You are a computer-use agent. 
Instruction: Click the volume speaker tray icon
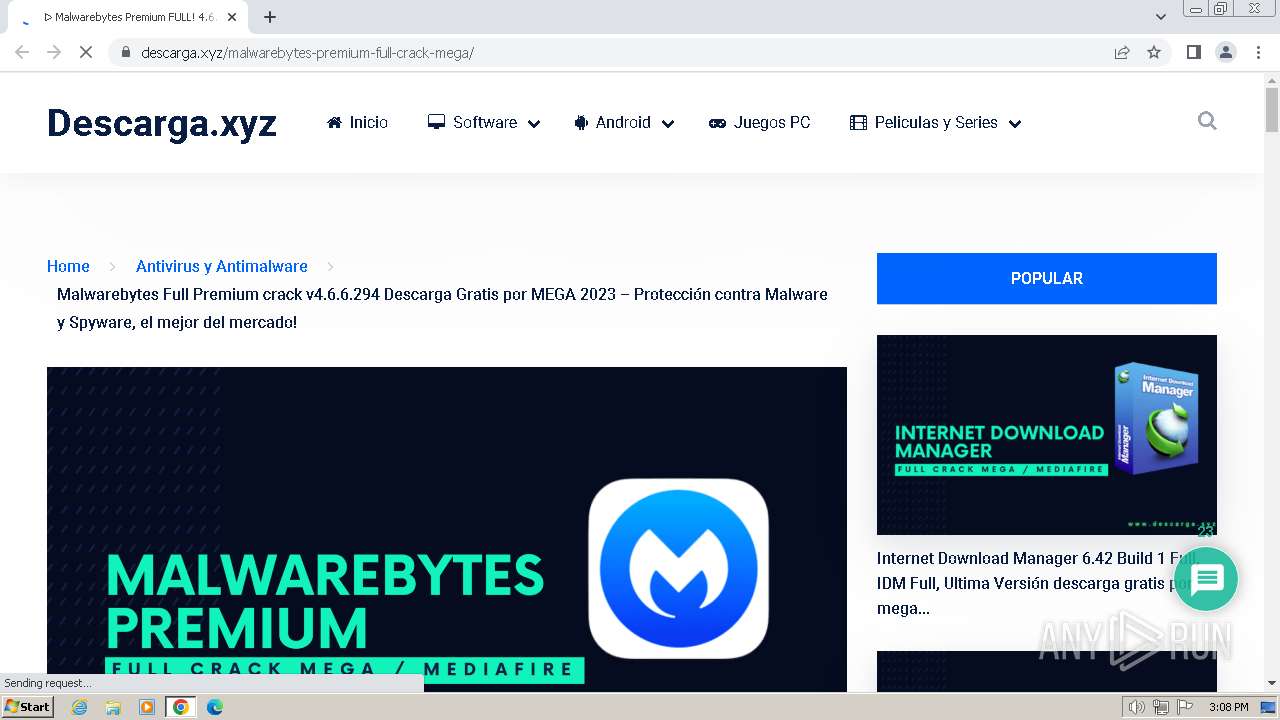click(1136, 707)
